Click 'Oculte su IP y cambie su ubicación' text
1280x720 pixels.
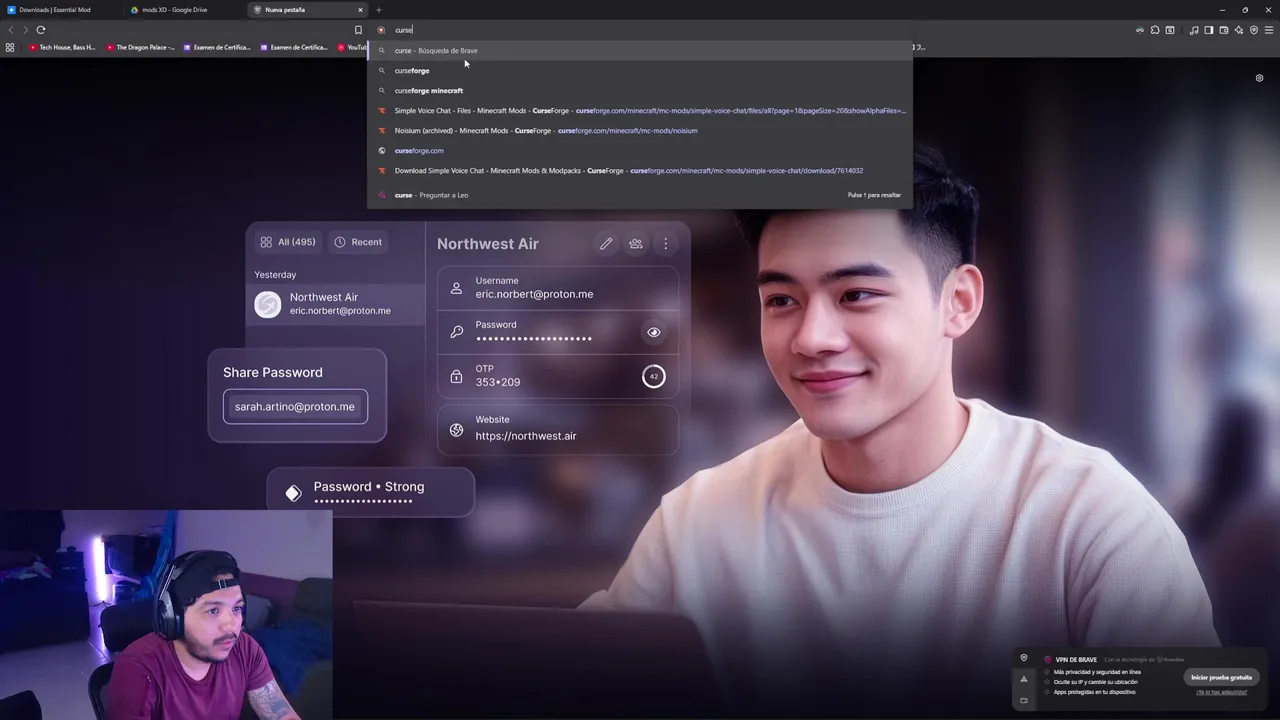pyautogui.click(x=1095, y=682)
